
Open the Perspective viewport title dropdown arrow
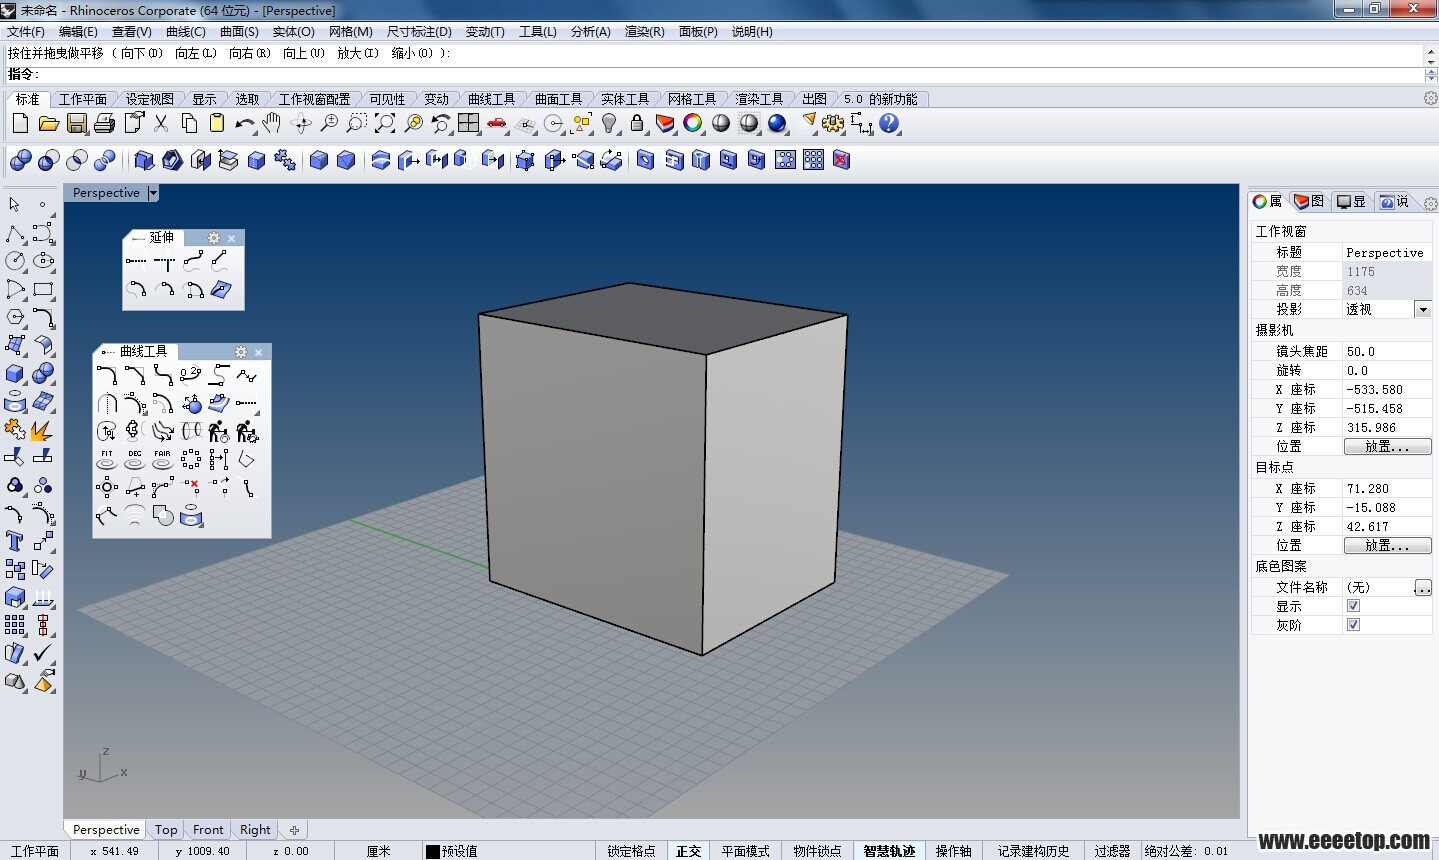click(153, 193)
